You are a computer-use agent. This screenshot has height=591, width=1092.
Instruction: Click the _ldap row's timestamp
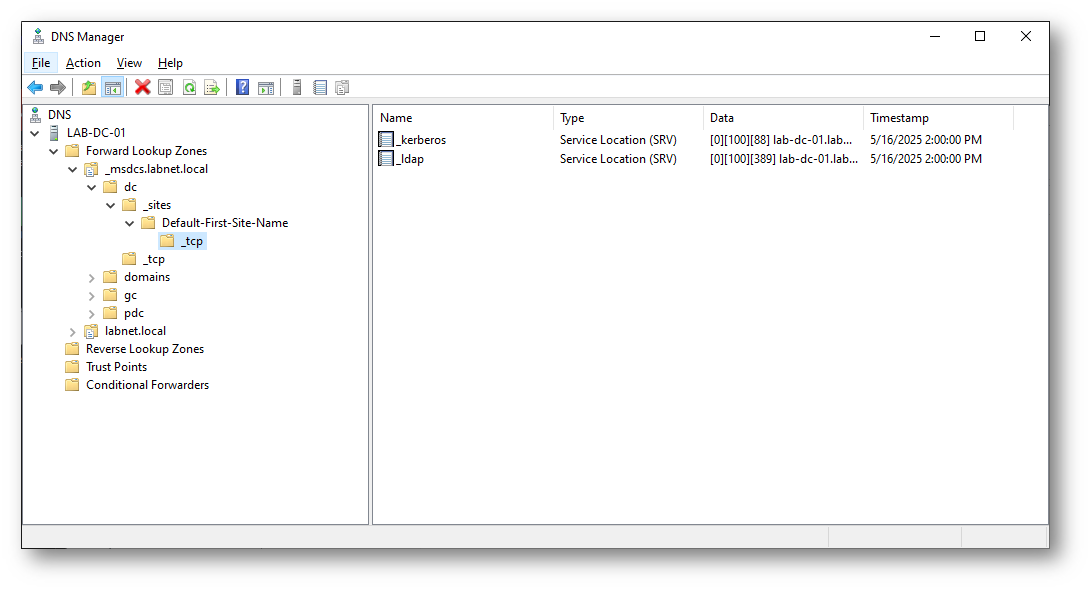click(926, 159)
